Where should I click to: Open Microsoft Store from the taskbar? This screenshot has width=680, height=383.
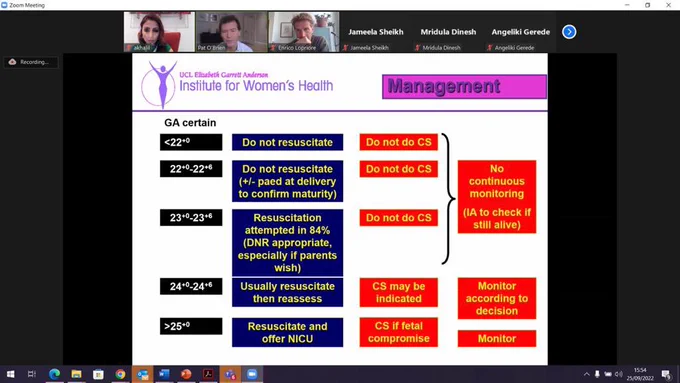[x=98, y=374]
